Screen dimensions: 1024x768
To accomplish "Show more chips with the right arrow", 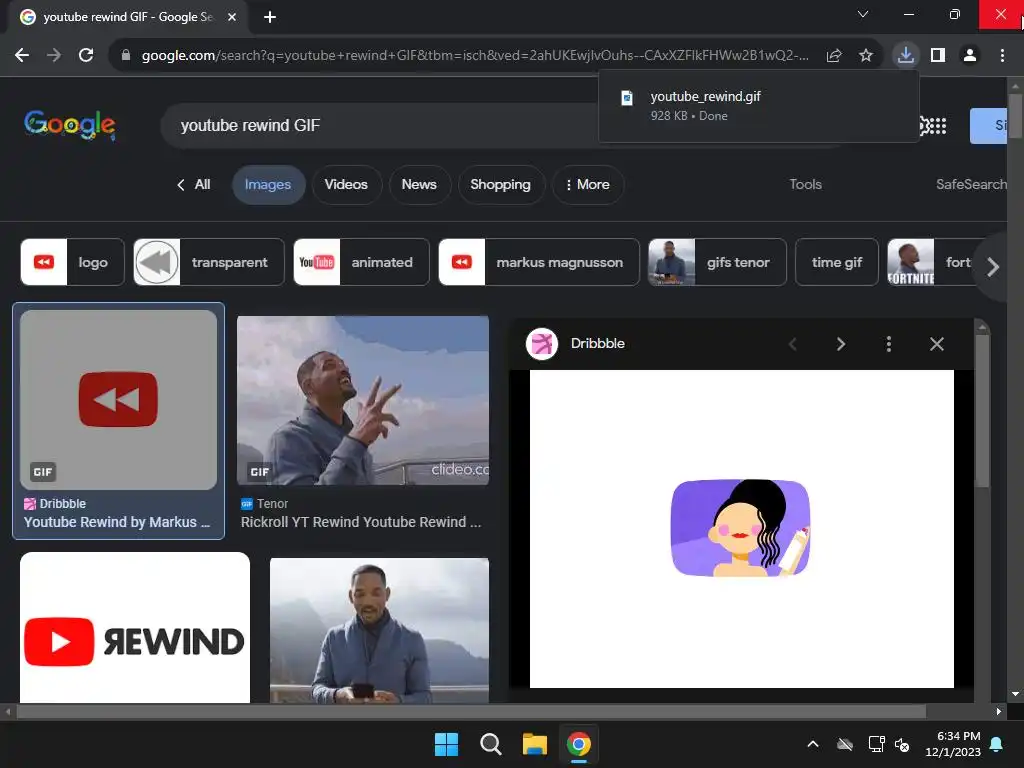I will click(993, 267).
